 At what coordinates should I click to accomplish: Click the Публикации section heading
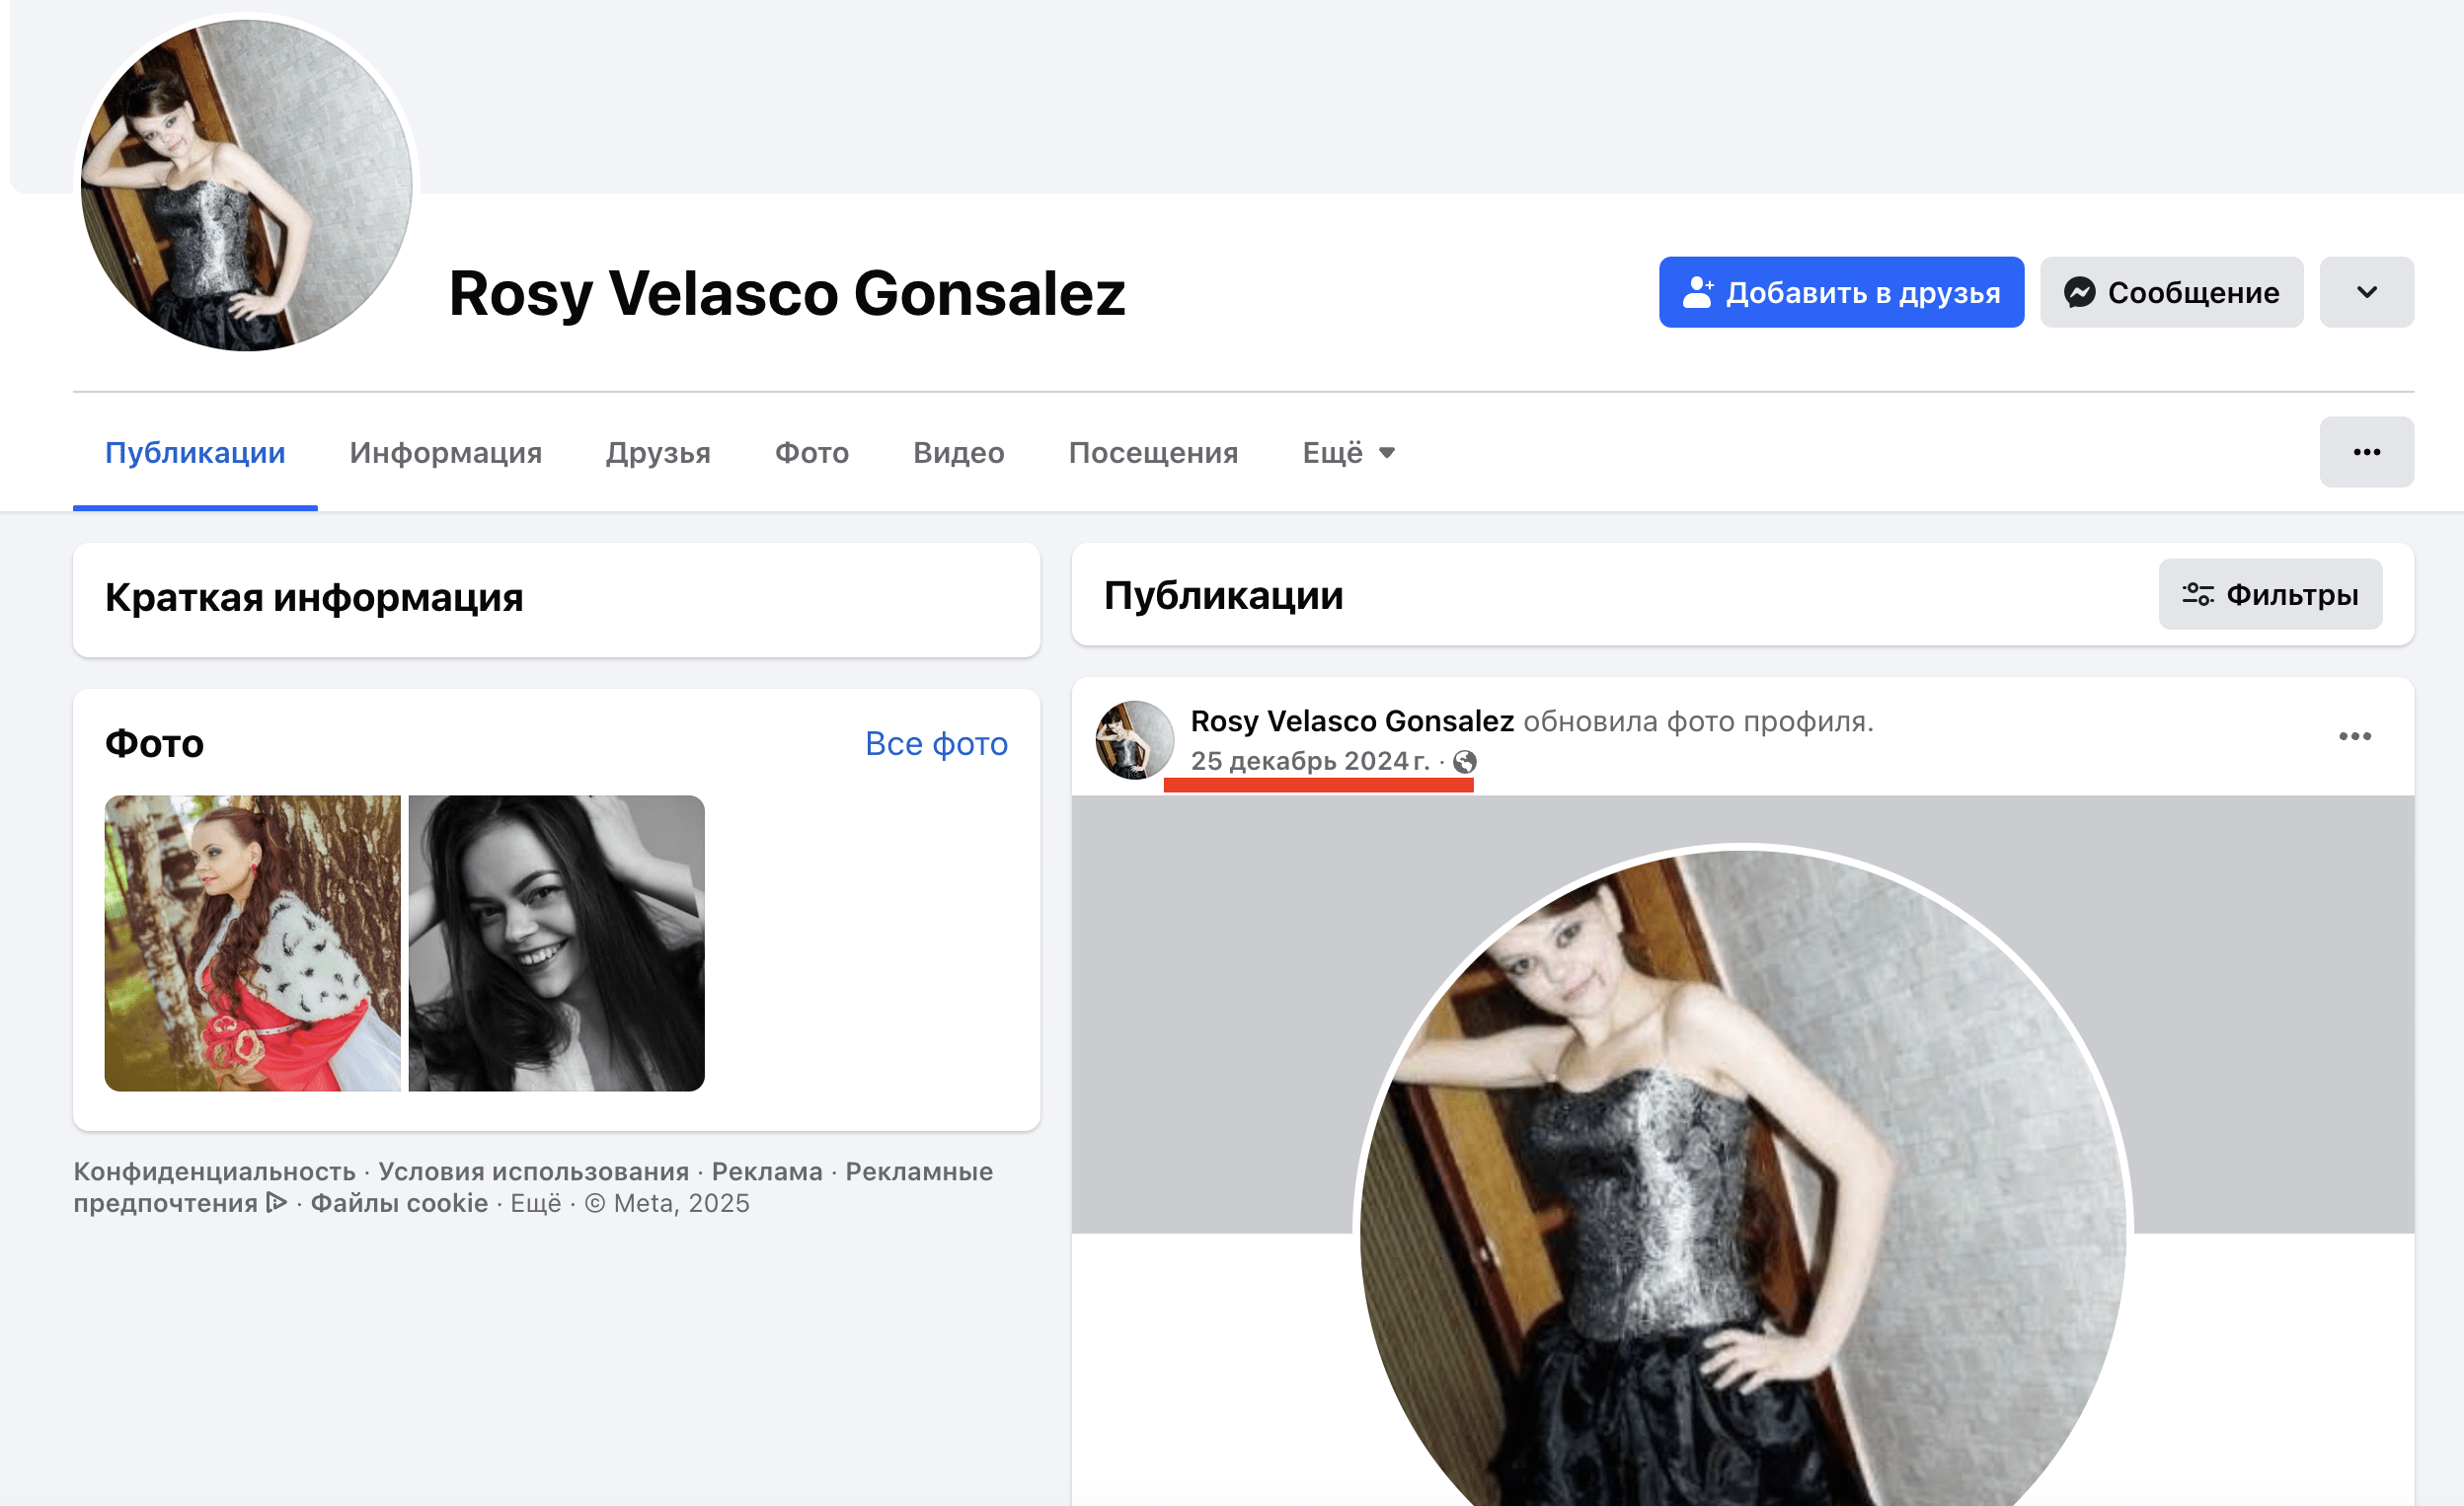[1223, 596]
